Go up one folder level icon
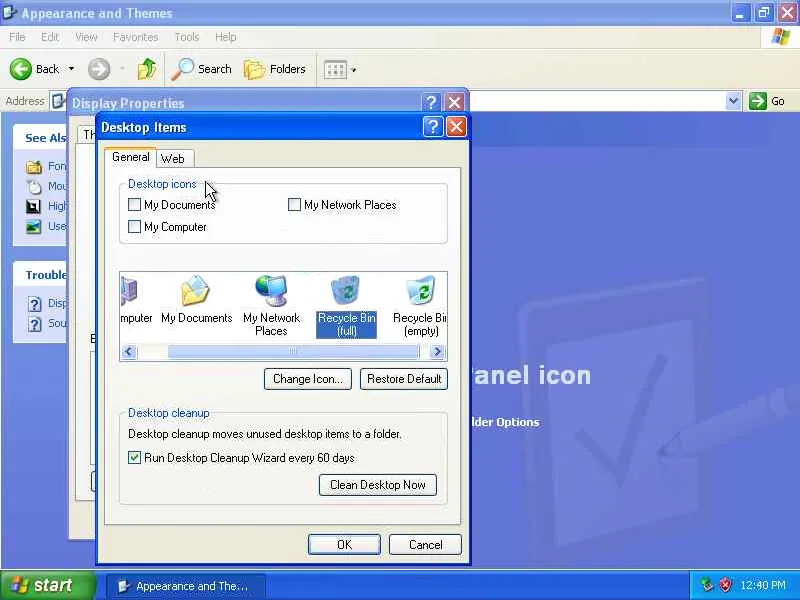This screenshot has height=600, width=800. click(x=147, y=69)
